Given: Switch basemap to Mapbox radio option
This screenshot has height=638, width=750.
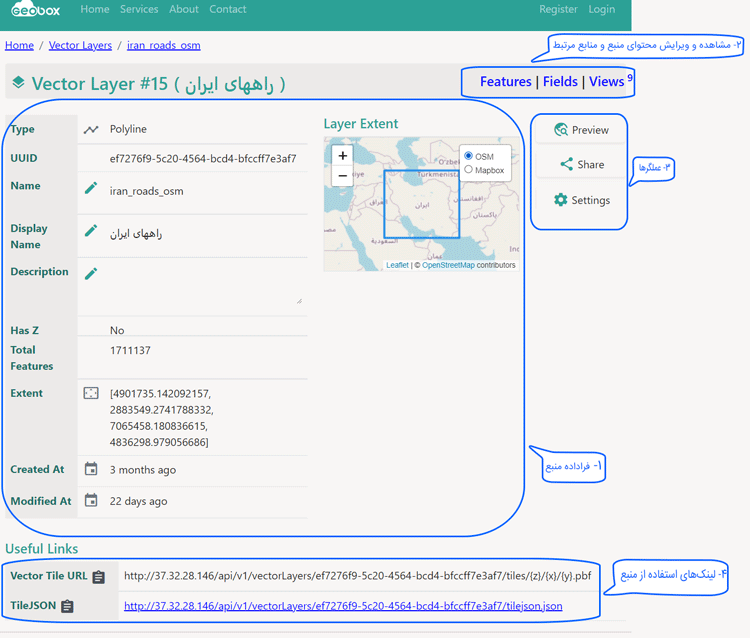Looking at the screenshot, I should pyautogui.click(x=468, y=170).
